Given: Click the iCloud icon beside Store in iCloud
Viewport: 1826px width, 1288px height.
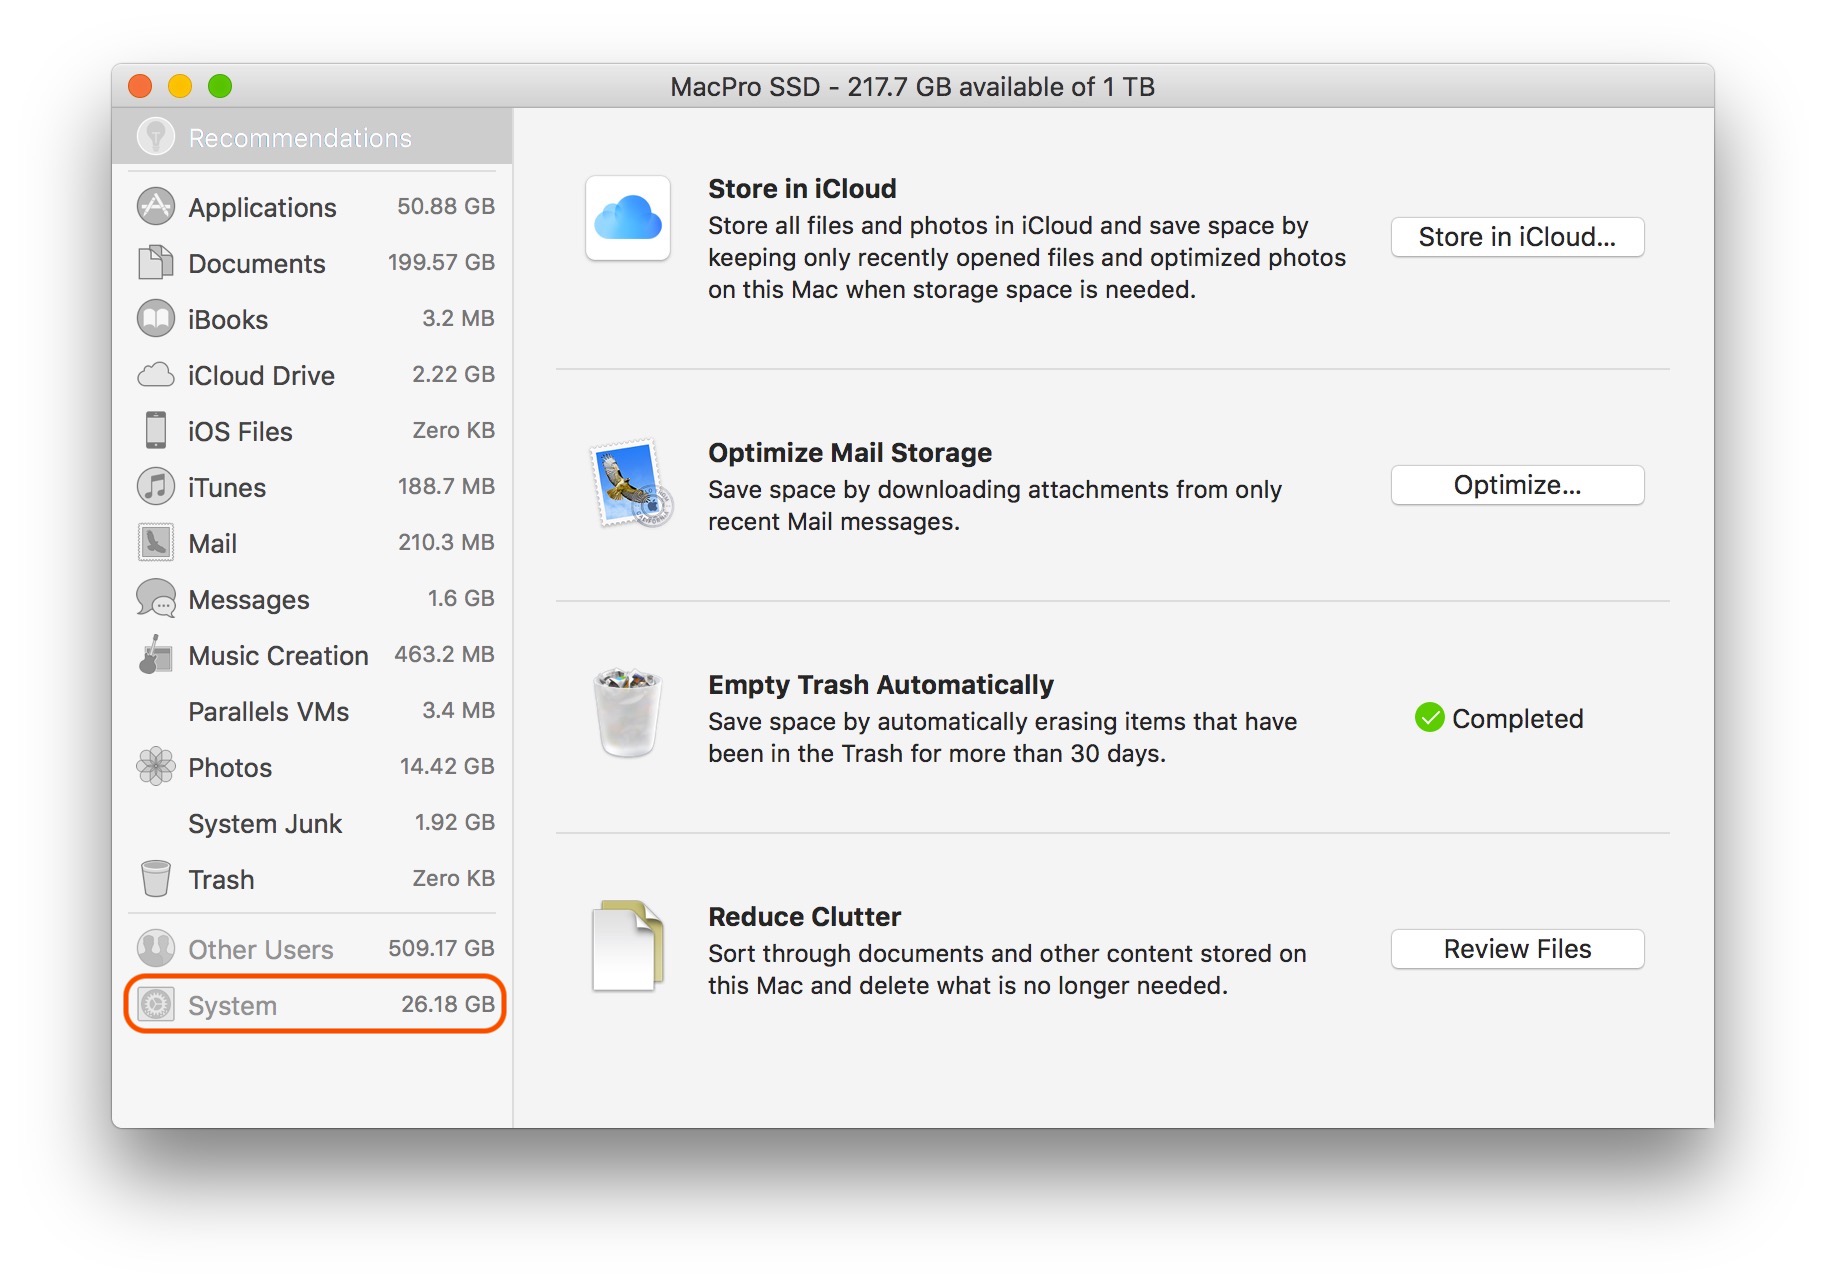Looking at the screenshot, I should click(x=628, y=218).
